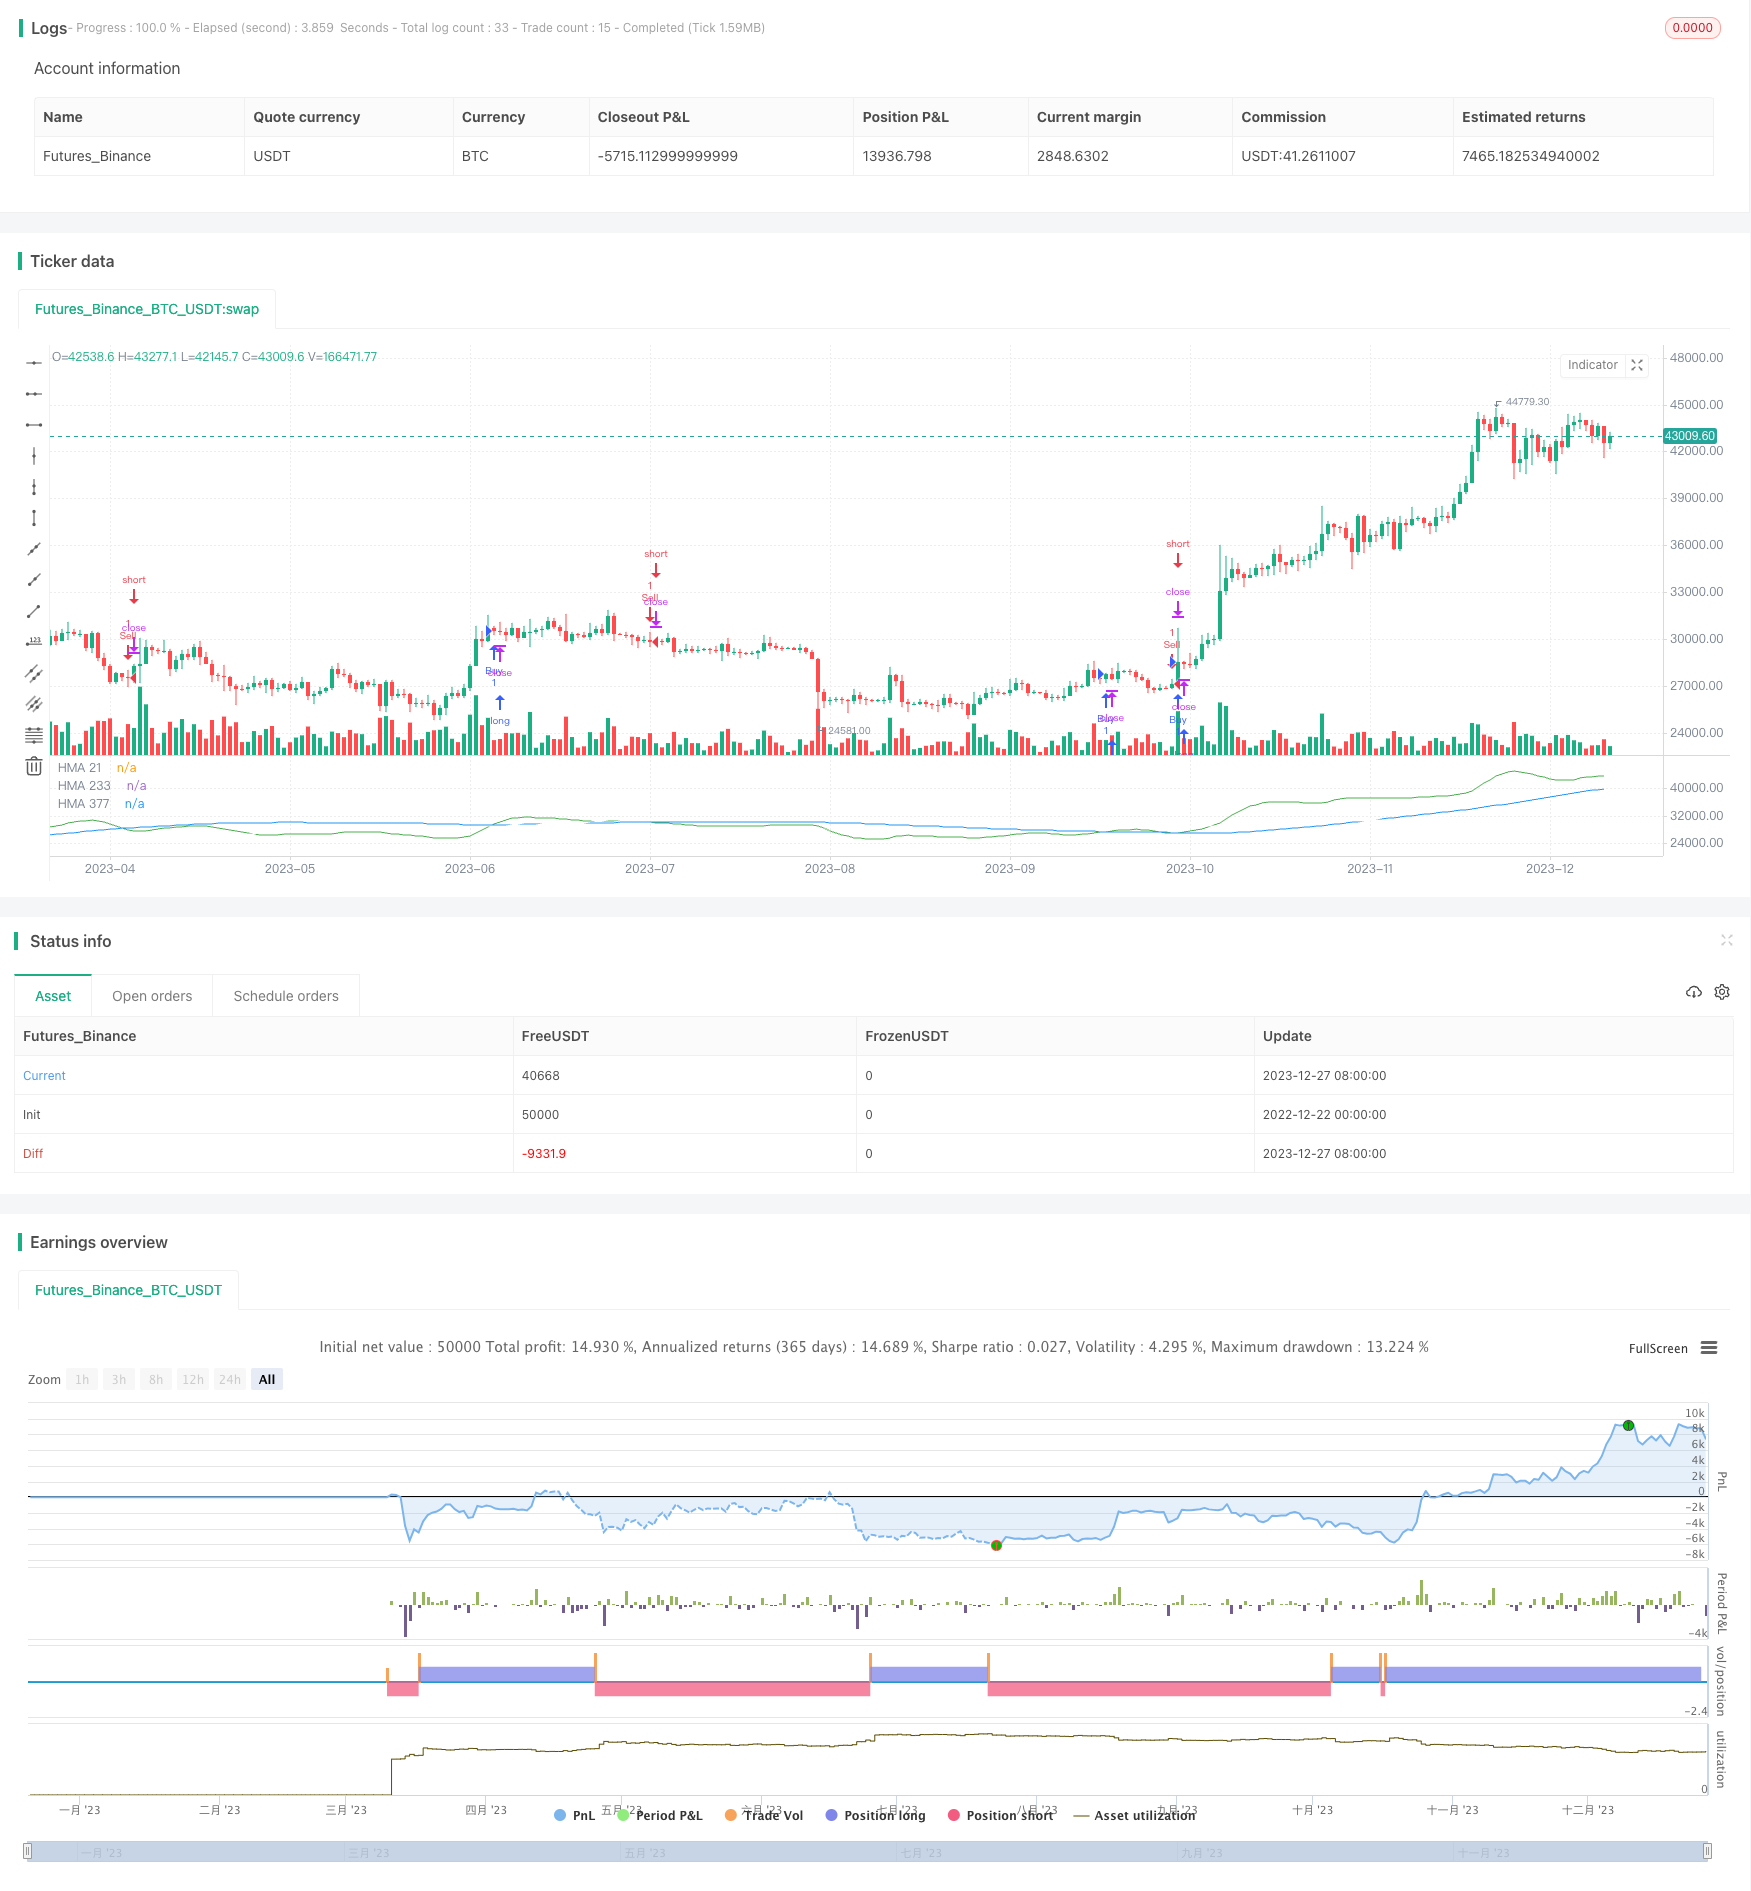Select the horizontal ray line drawing tool

(34, 394)
